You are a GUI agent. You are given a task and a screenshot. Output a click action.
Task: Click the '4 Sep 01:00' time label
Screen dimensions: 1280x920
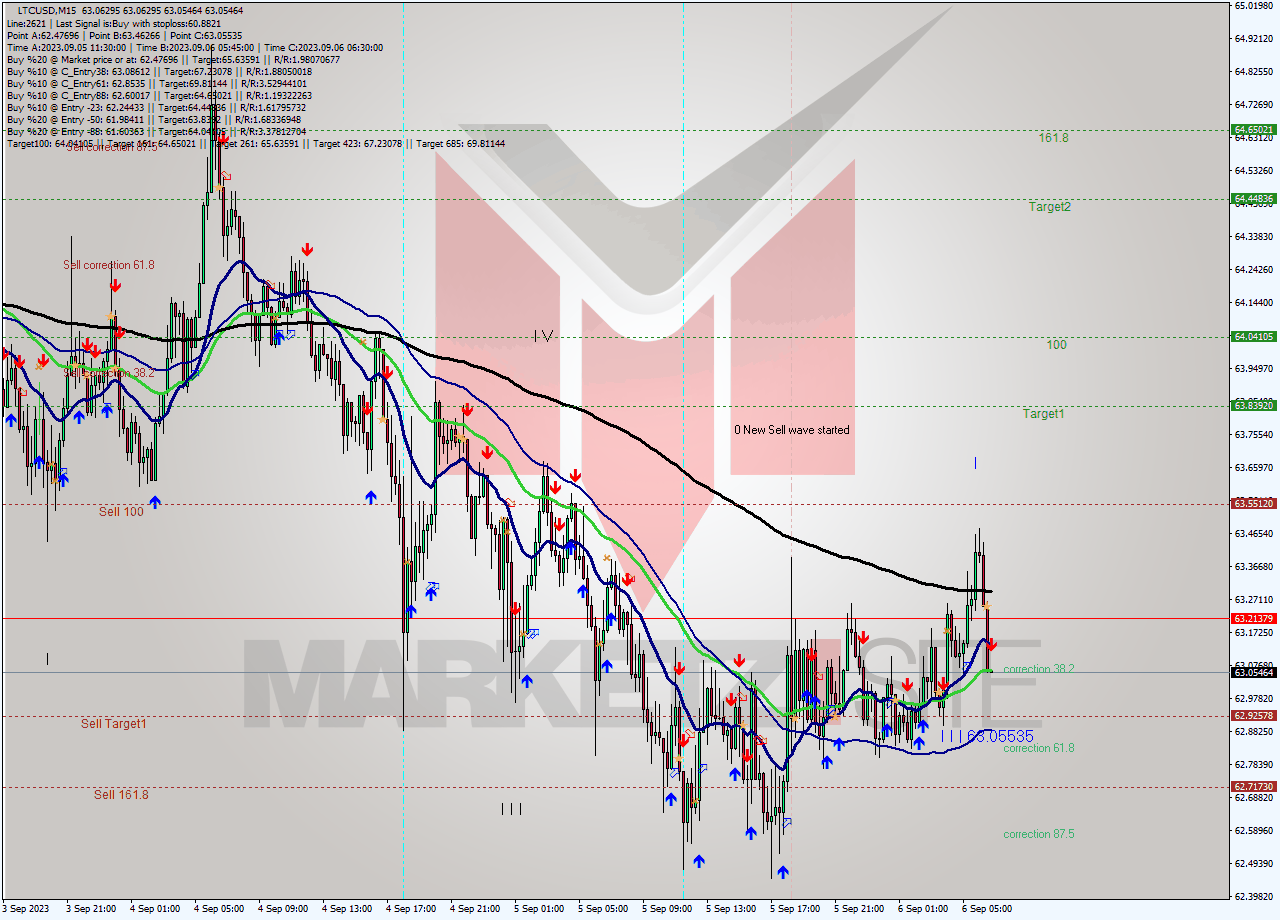[x=154, y=909]
